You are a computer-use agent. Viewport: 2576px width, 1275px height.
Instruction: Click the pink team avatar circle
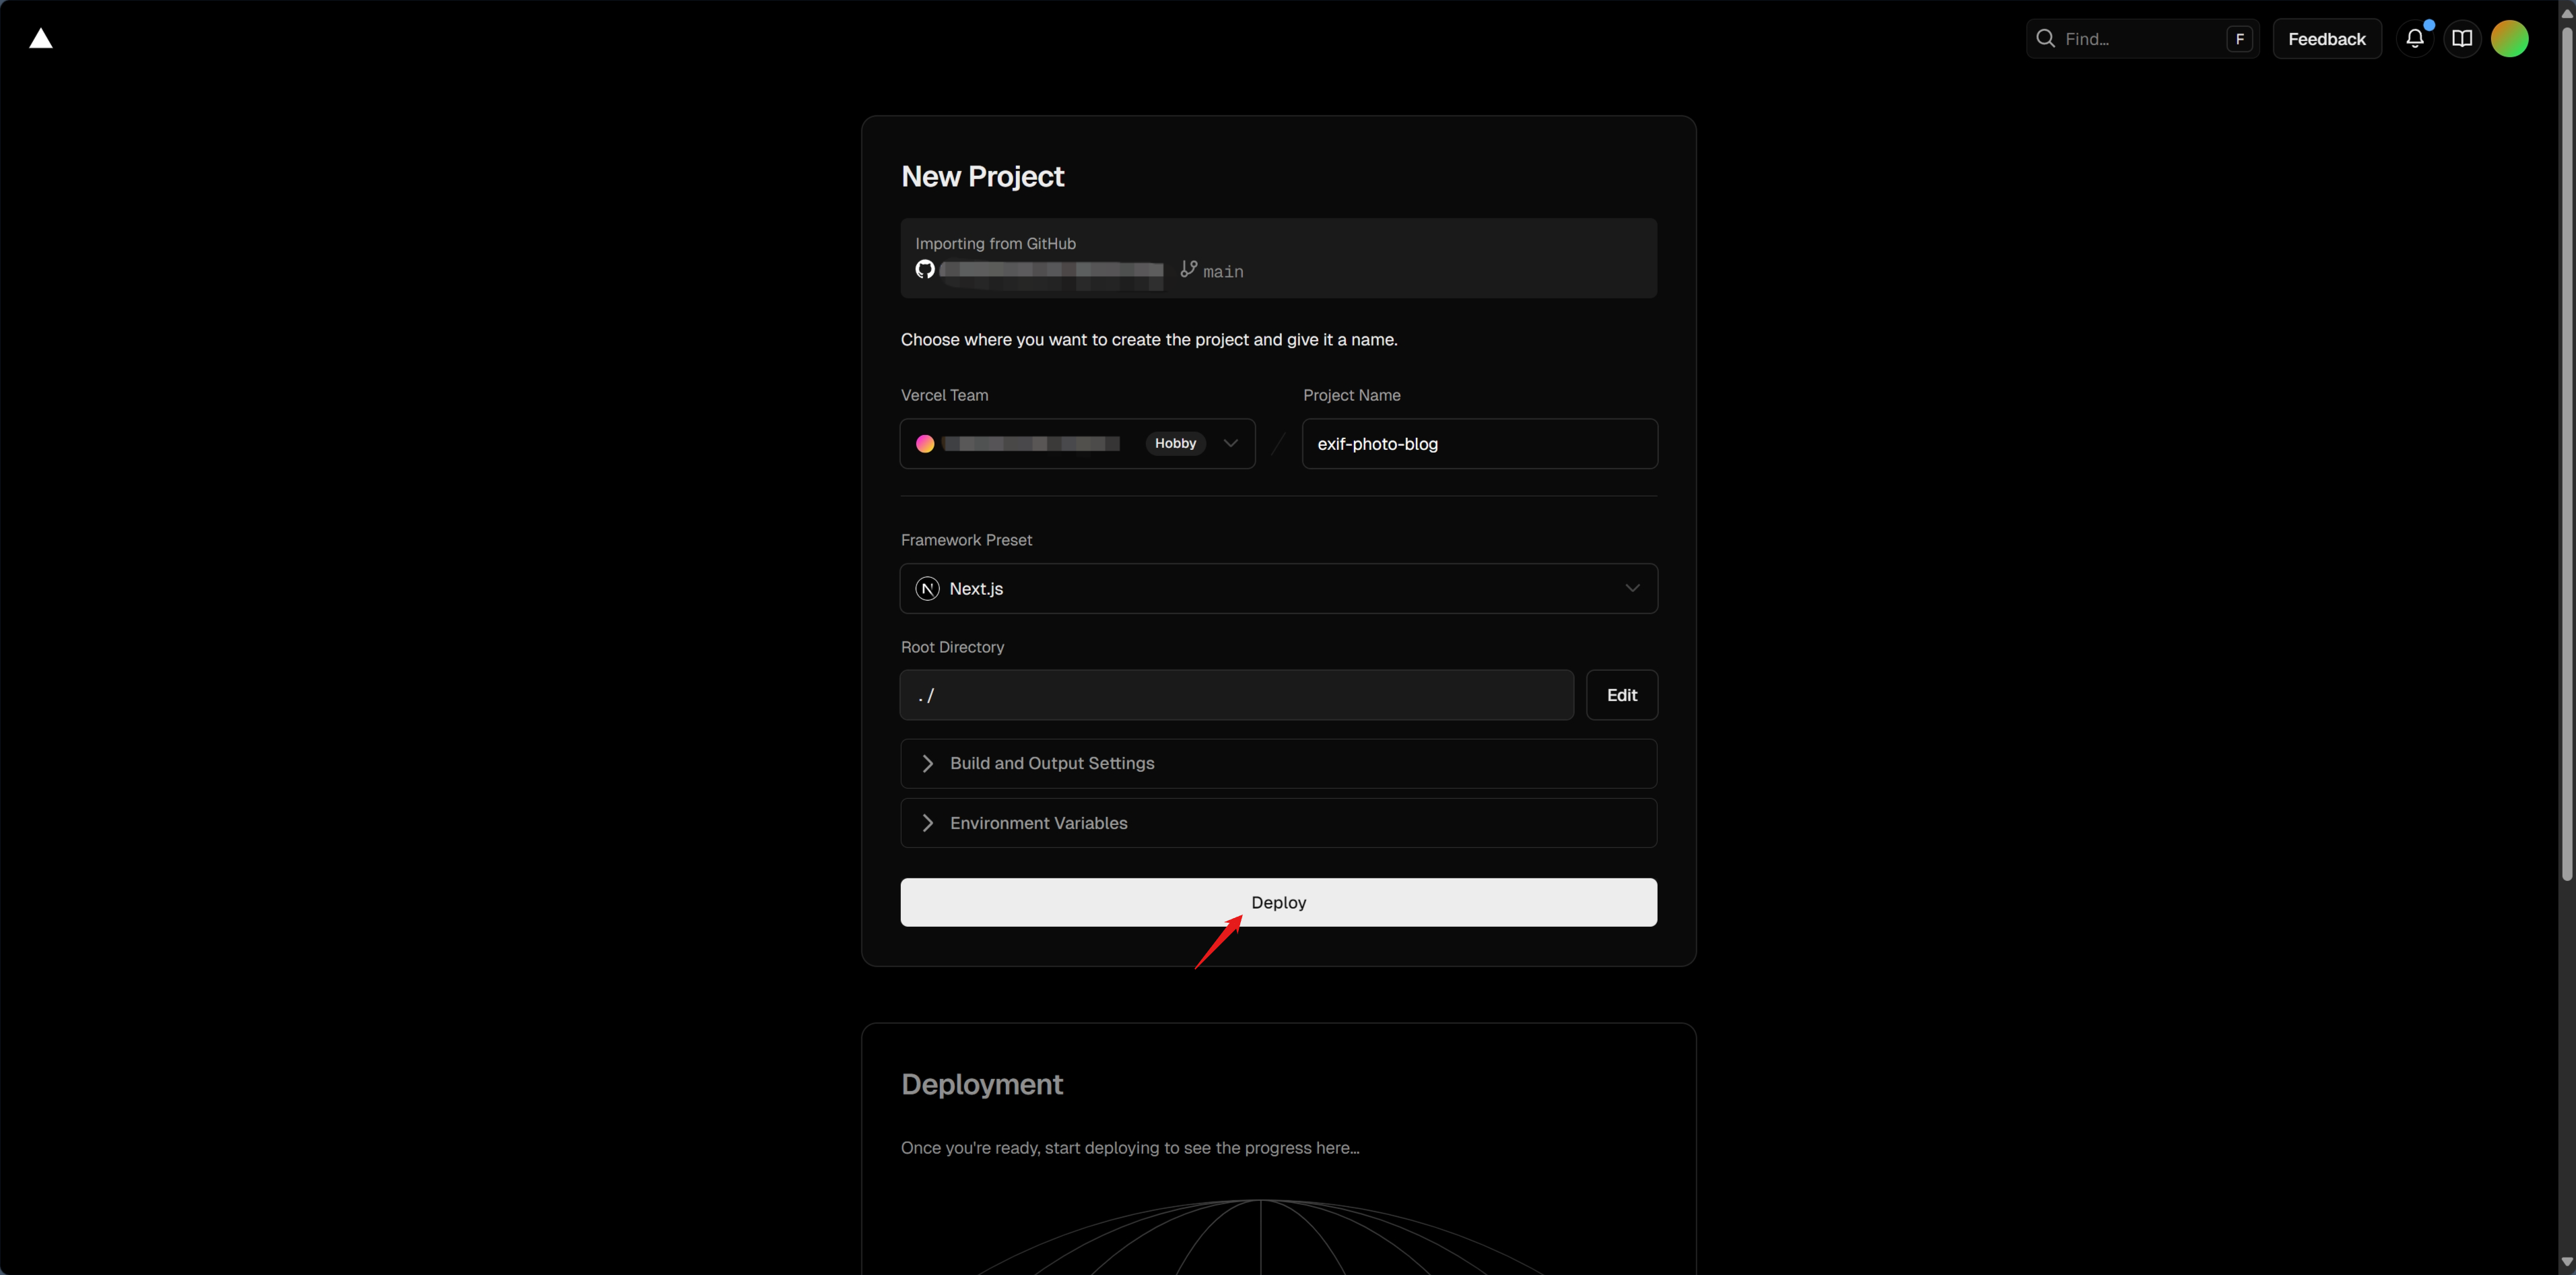pos(925,444)
